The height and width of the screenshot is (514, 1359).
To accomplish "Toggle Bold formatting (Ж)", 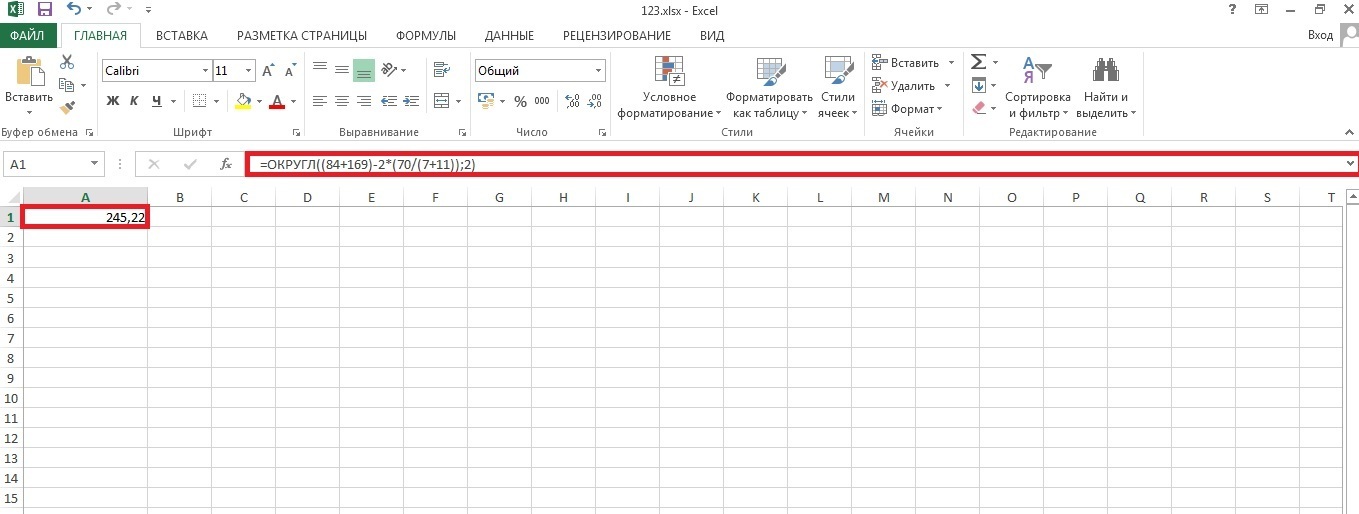I will [113, 101].
